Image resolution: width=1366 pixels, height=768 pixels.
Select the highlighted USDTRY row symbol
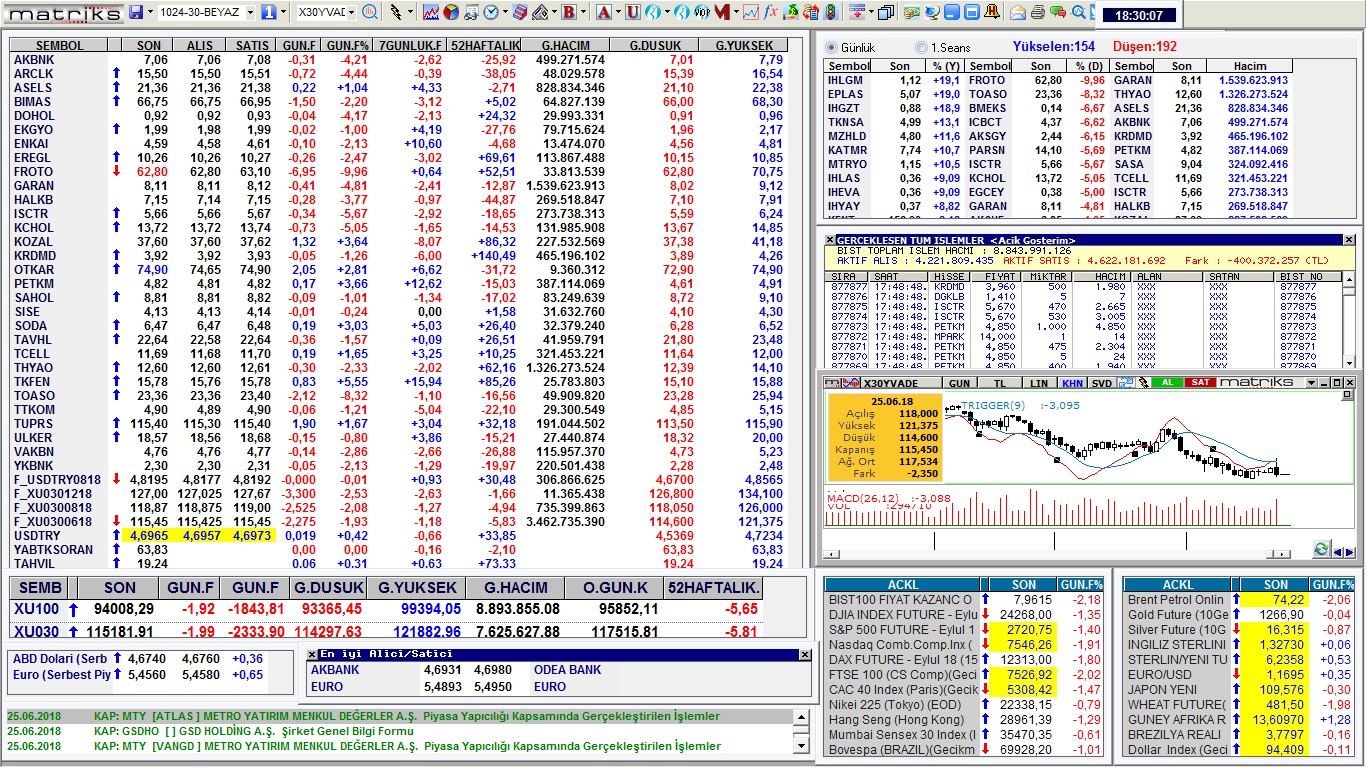(x=37, y=536)
